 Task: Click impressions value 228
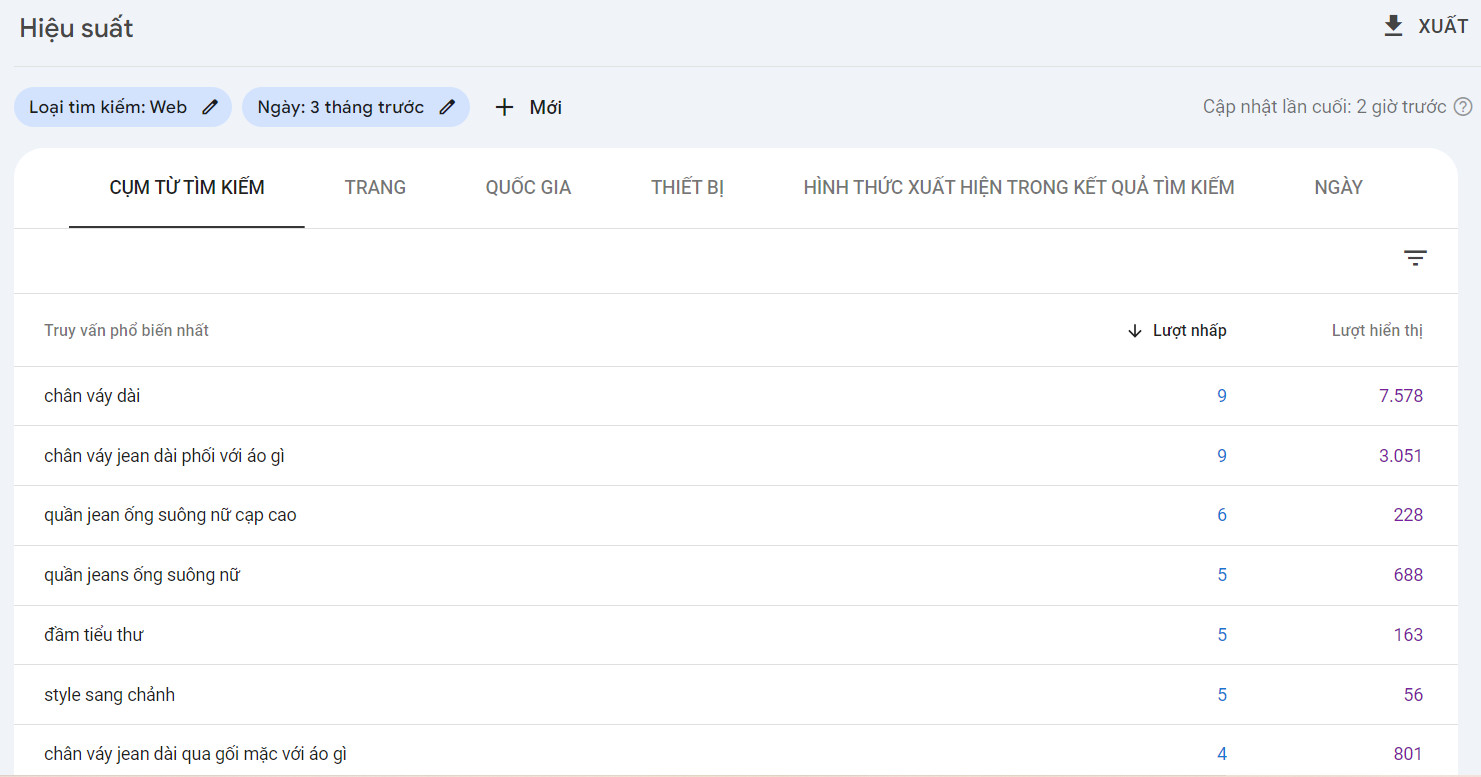[1408, 516]
